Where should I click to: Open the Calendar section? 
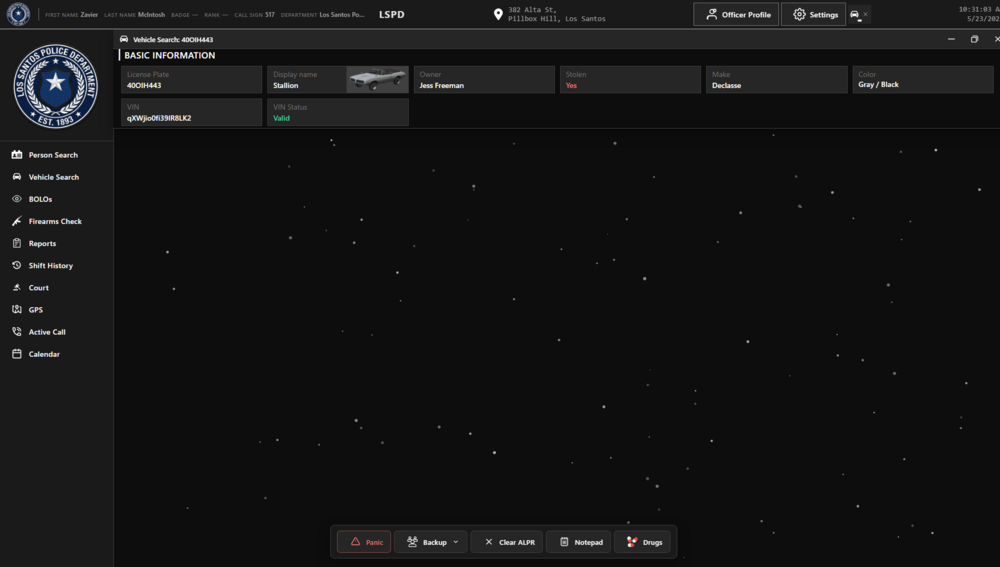(44, 354)
